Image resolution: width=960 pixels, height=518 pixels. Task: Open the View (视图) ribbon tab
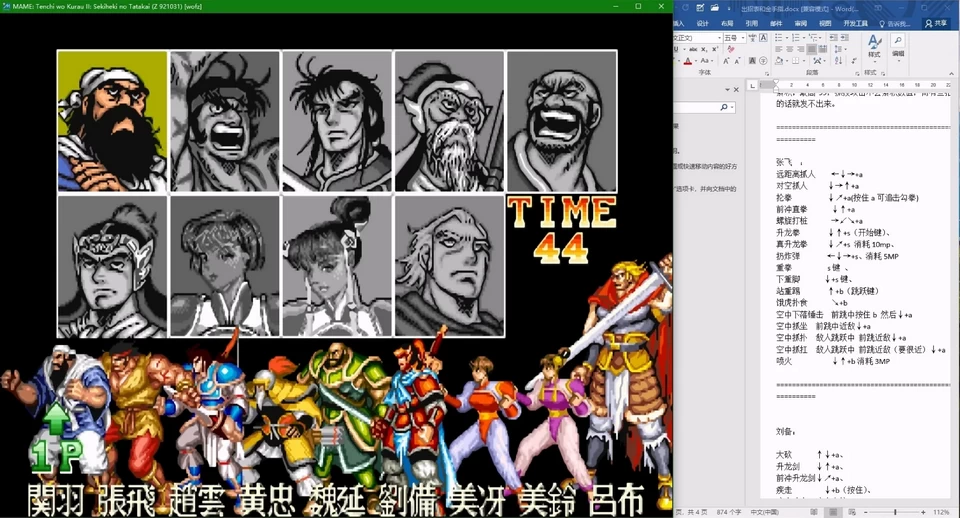[825, 23]
